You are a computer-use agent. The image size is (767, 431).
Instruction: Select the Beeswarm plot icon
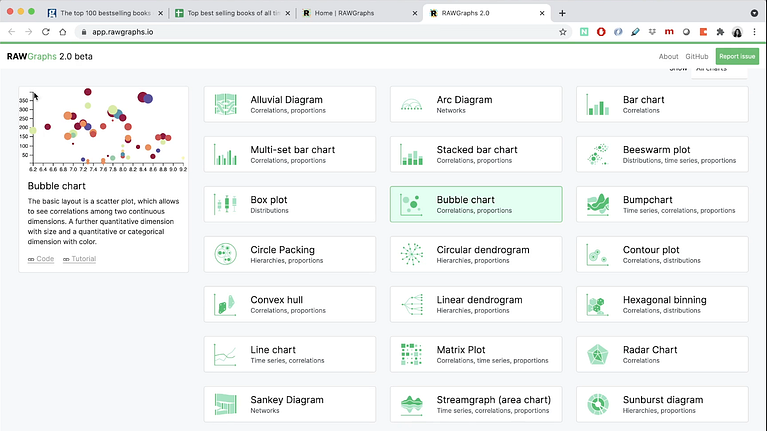[x=597, y=155]
